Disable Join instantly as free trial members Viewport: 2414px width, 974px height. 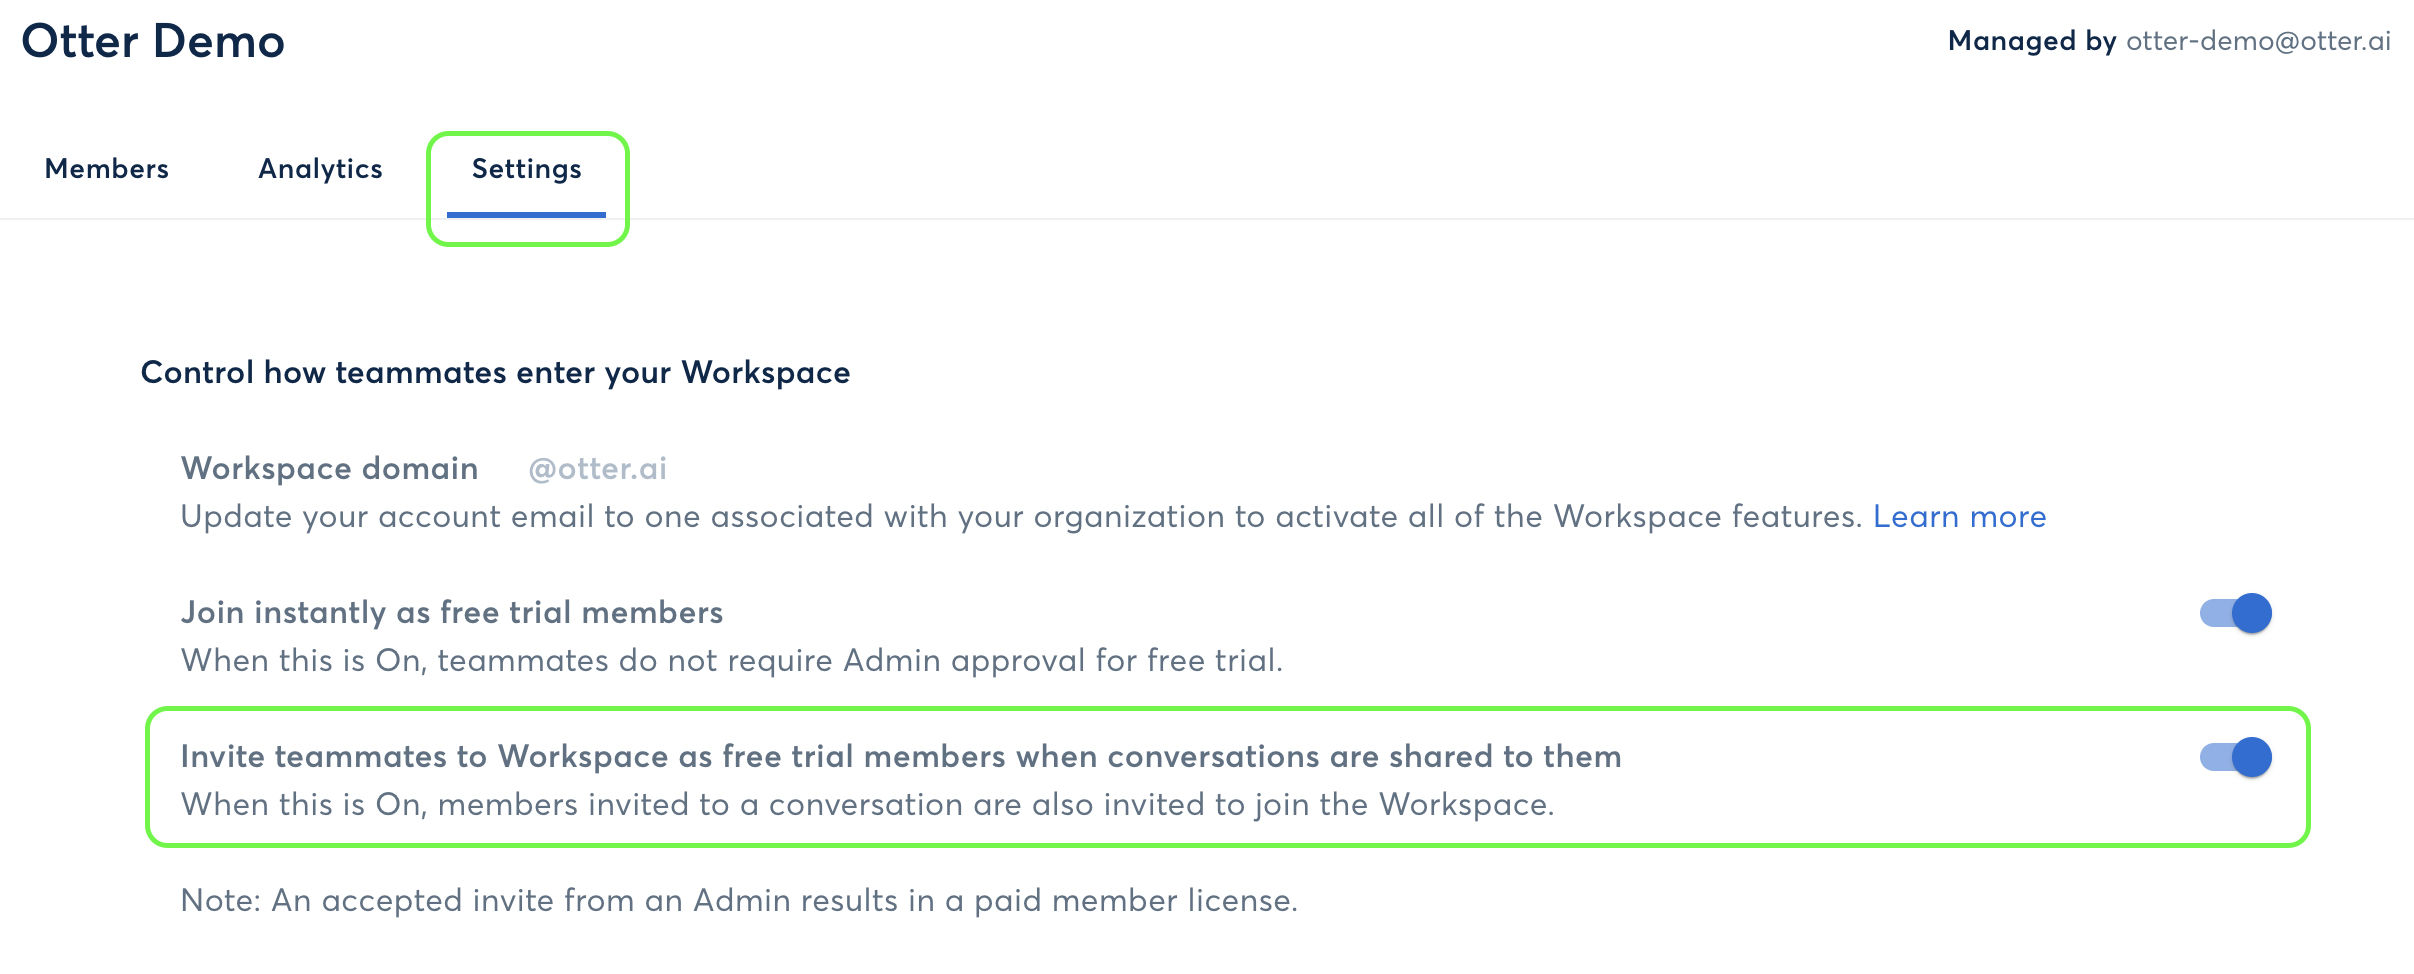click(2235, 613)
